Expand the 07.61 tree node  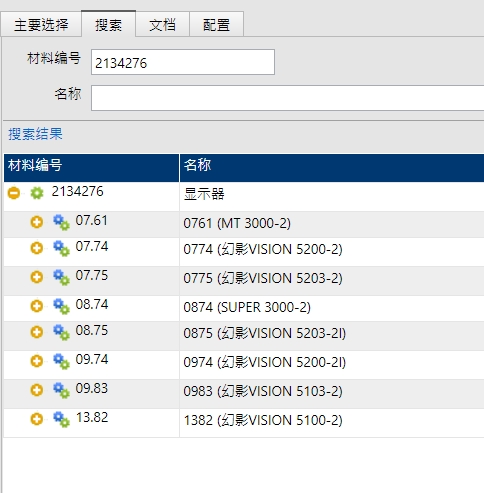[37, 222]
